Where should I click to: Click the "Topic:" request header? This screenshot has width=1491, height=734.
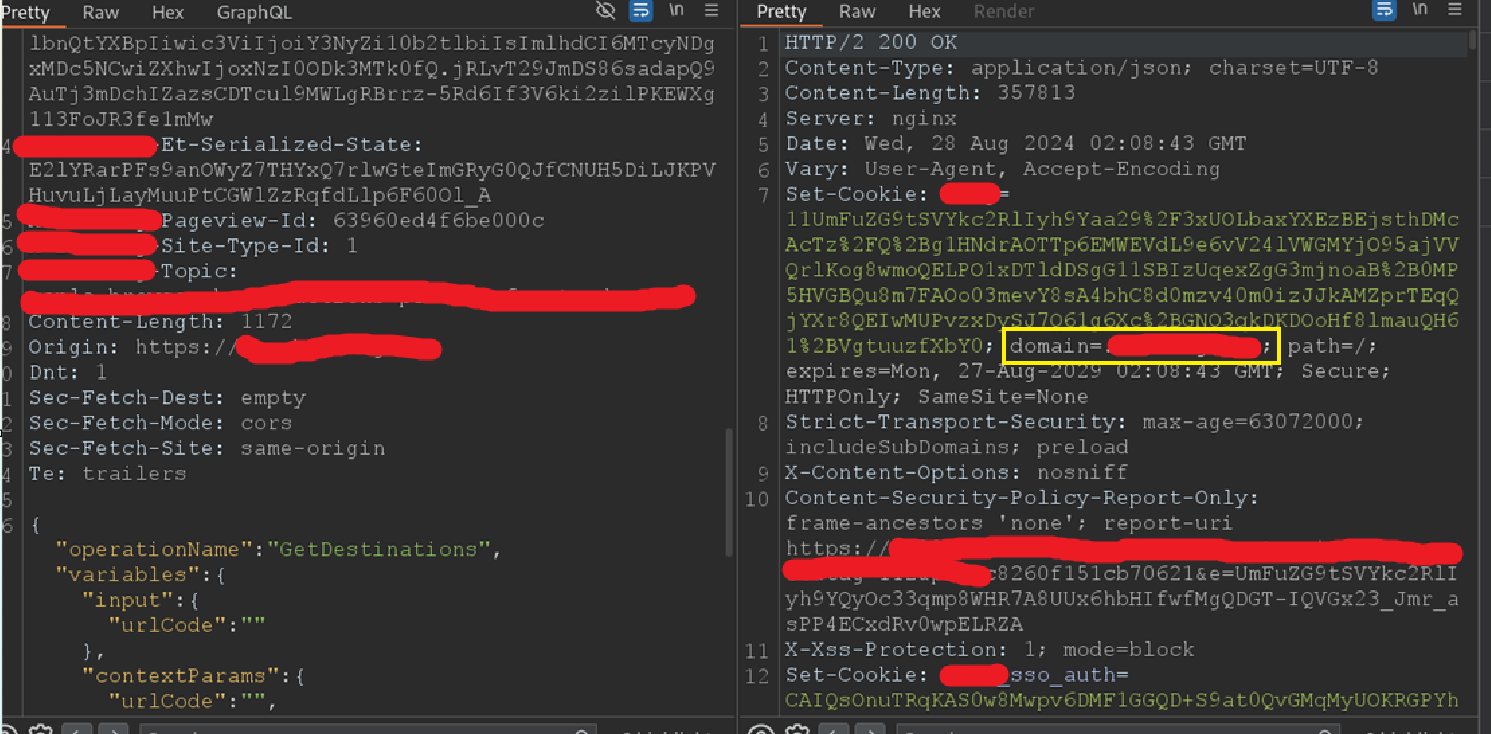point(200,270)
